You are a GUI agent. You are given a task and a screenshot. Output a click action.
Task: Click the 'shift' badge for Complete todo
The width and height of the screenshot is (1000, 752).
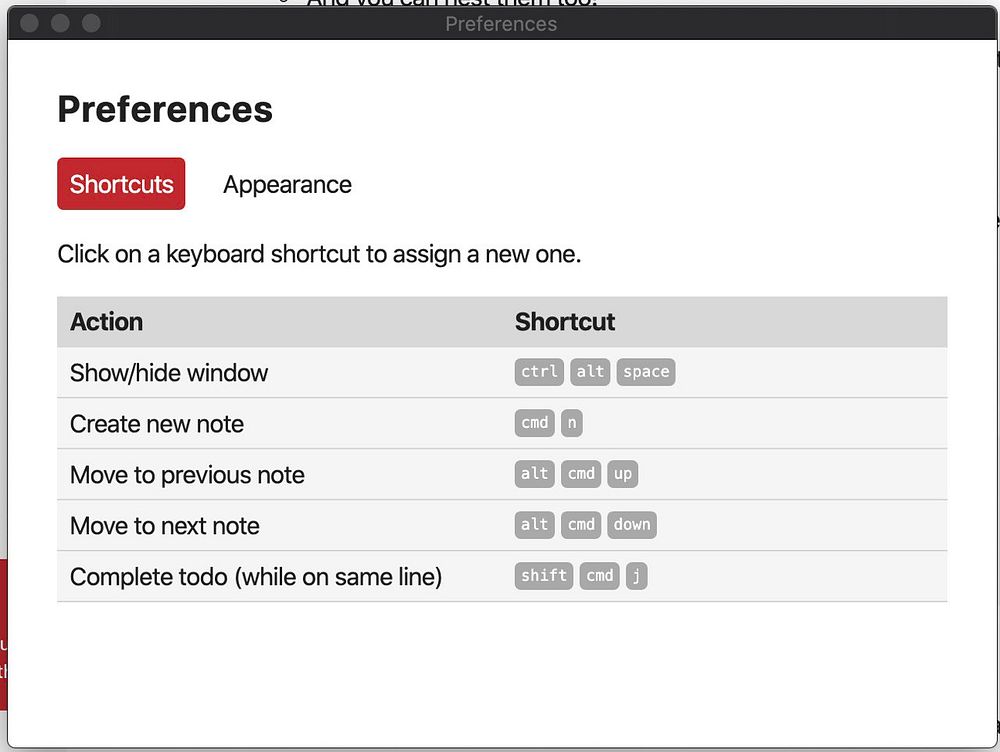(x=544, y=576)
